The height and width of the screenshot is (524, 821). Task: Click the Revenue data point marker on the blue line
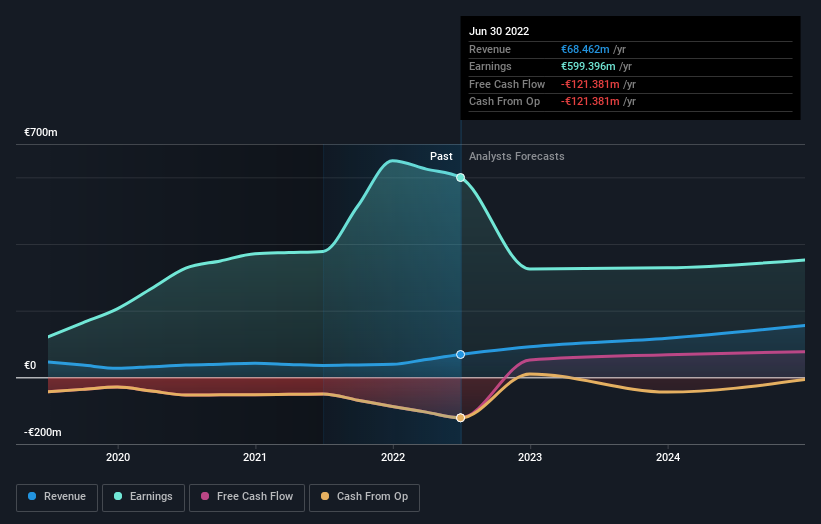460,354
